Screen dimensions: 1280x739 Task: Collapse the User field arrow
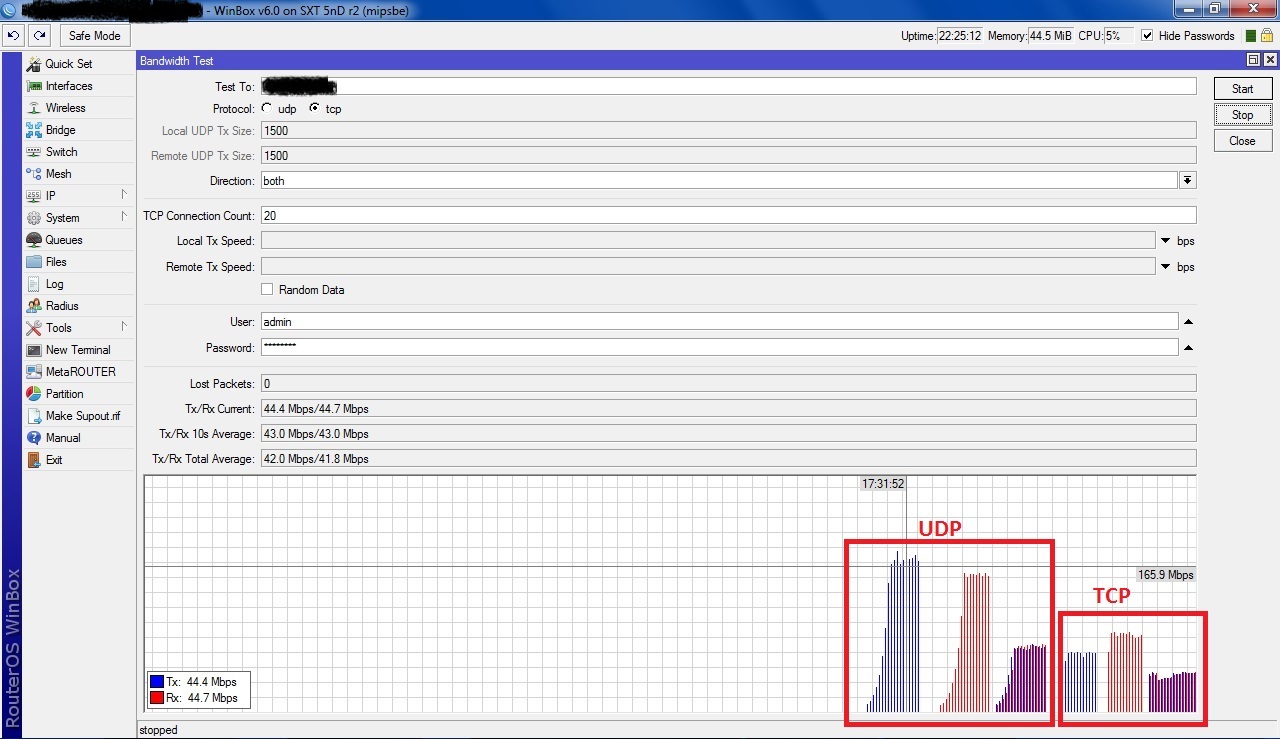1188,322
